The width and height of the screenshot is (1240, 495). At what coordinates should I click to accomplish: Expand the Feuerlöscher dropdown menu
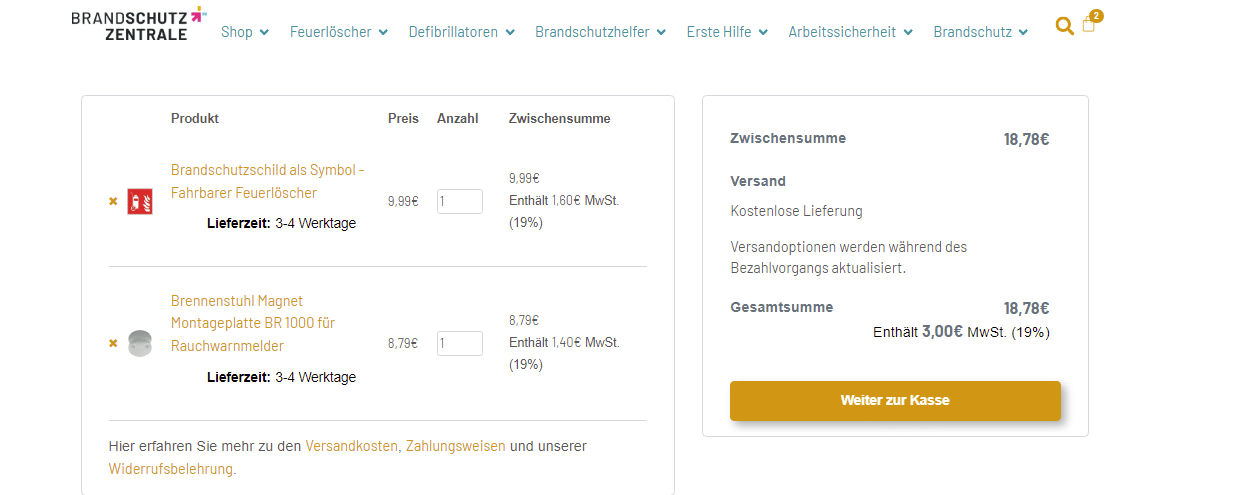coord(339,32)
